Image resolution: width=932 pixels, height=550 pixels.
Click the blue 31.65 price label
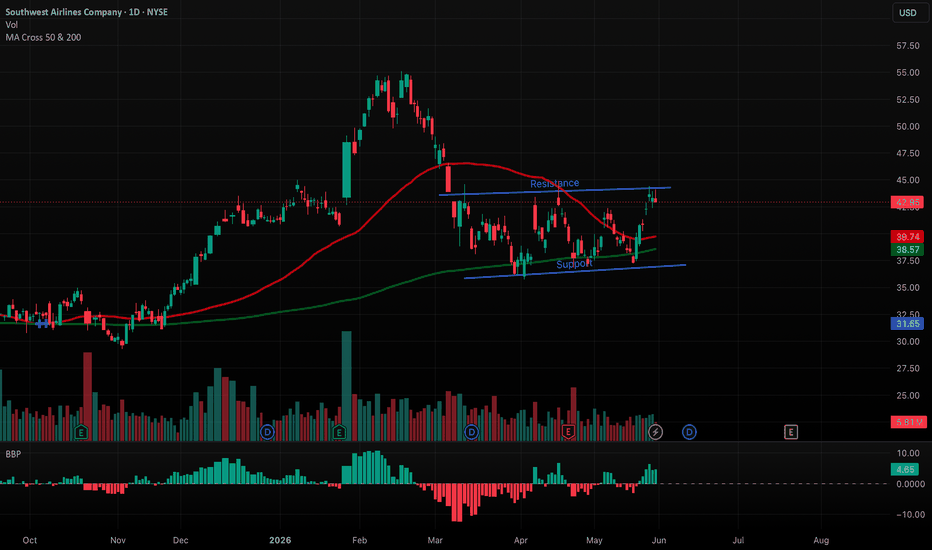coord(907,323)
